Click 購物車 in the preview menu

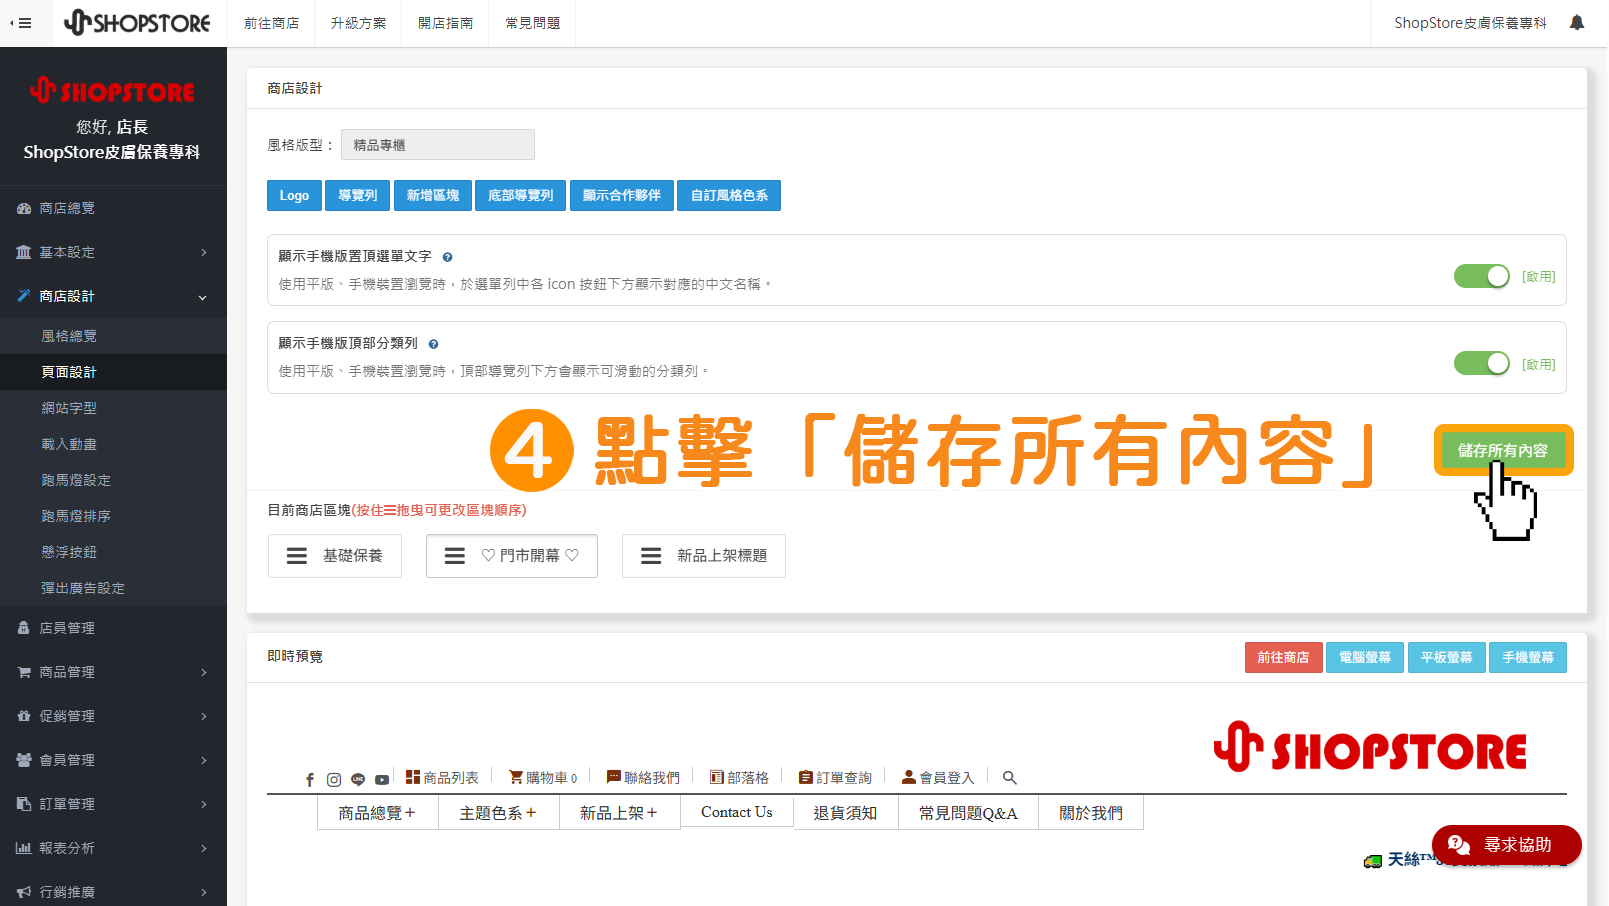[543, 777]
